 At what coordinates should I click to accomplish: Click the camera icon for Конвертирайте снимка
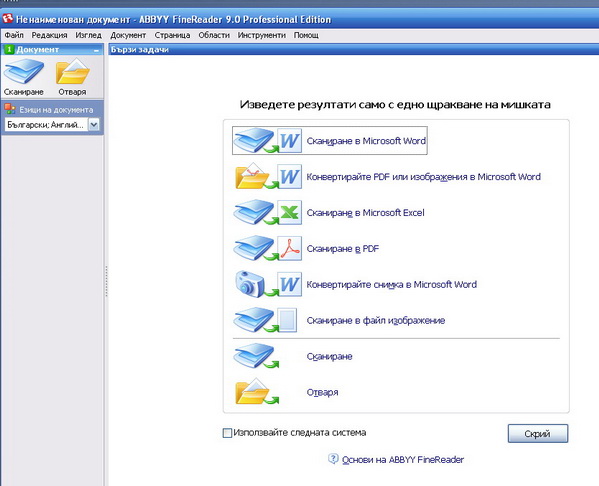click(x=250, y=284)
